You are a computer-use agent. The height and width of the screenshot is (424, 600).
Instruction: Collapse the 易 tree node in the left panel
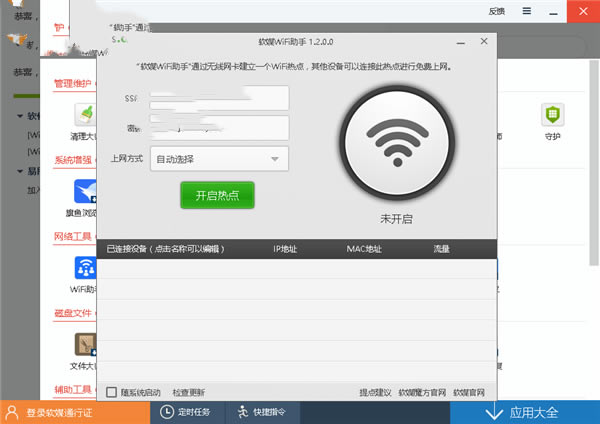coord(20,171)
